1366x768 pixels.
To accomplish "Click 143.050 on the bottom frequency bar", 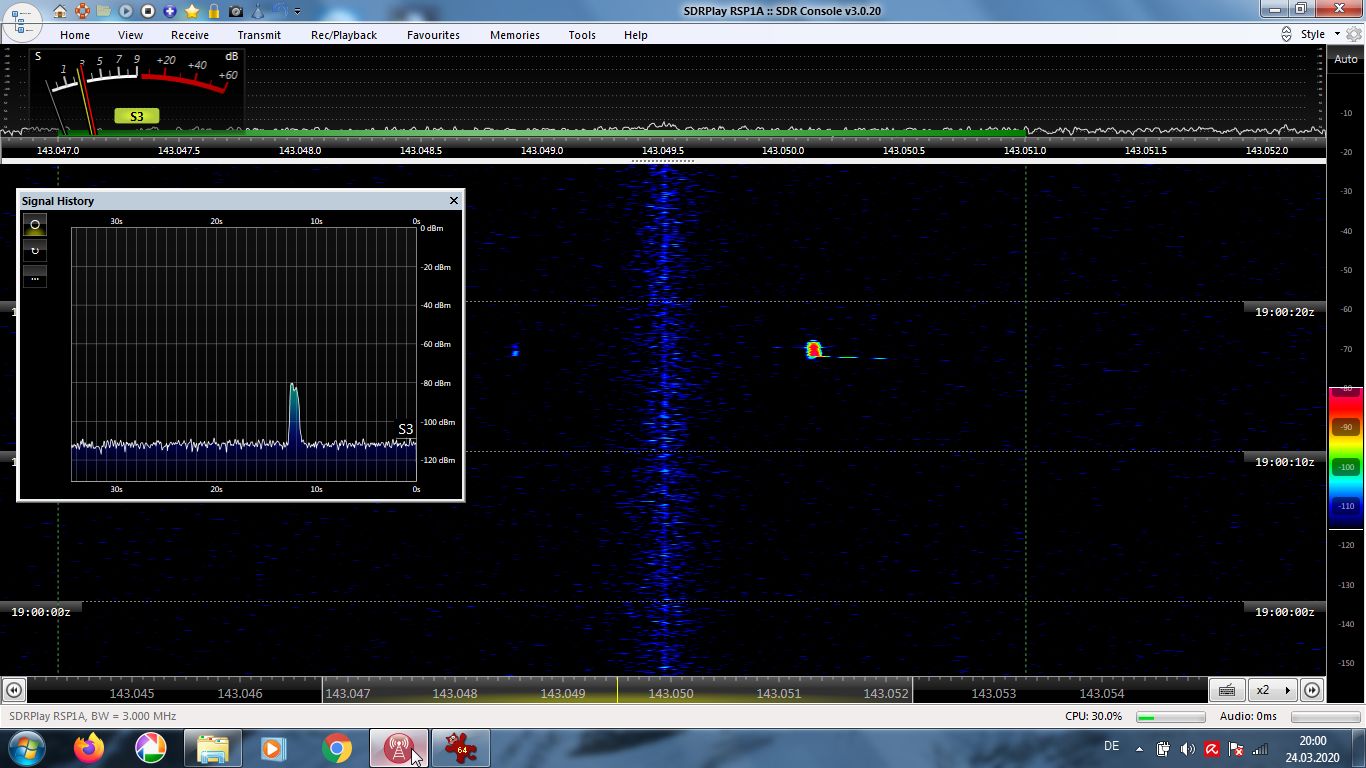I will 670,693.
